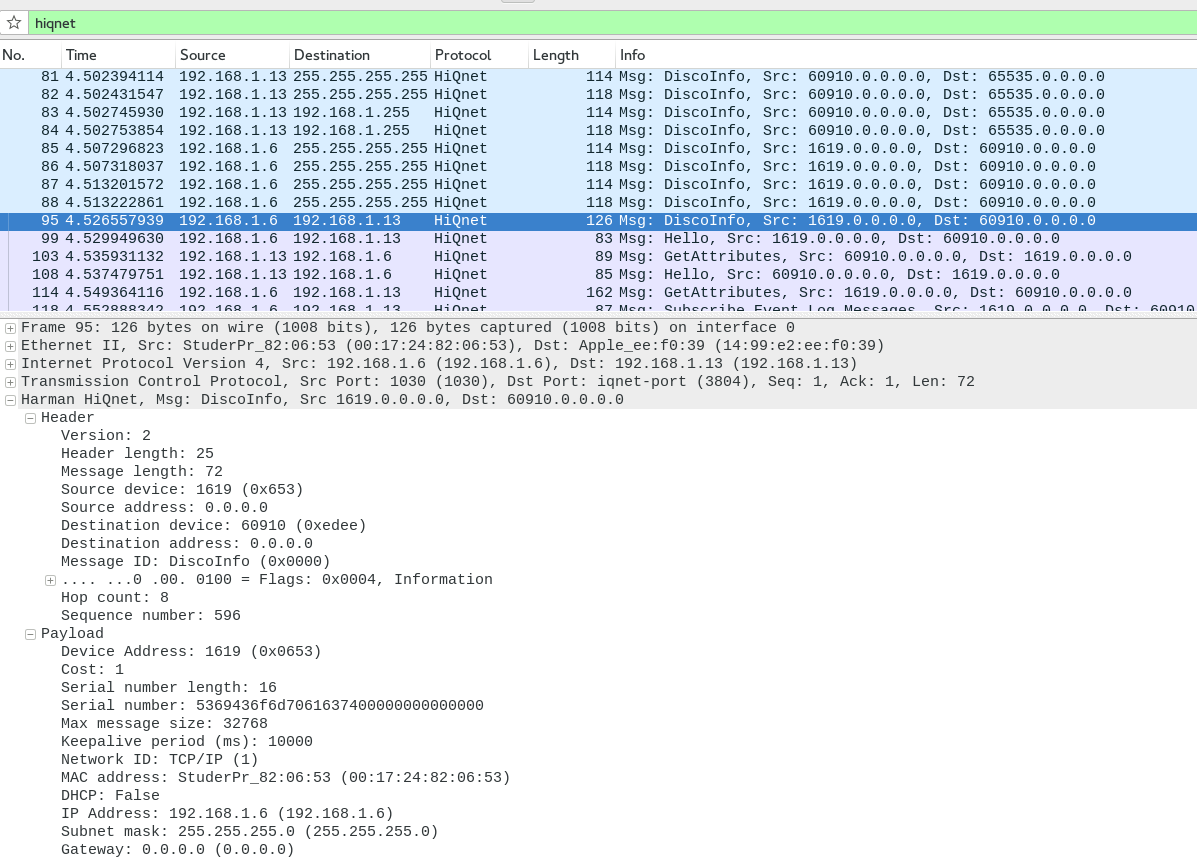Select packet 85 row
The height and width of the screenshot is (857, 1197).
[598, 149]
